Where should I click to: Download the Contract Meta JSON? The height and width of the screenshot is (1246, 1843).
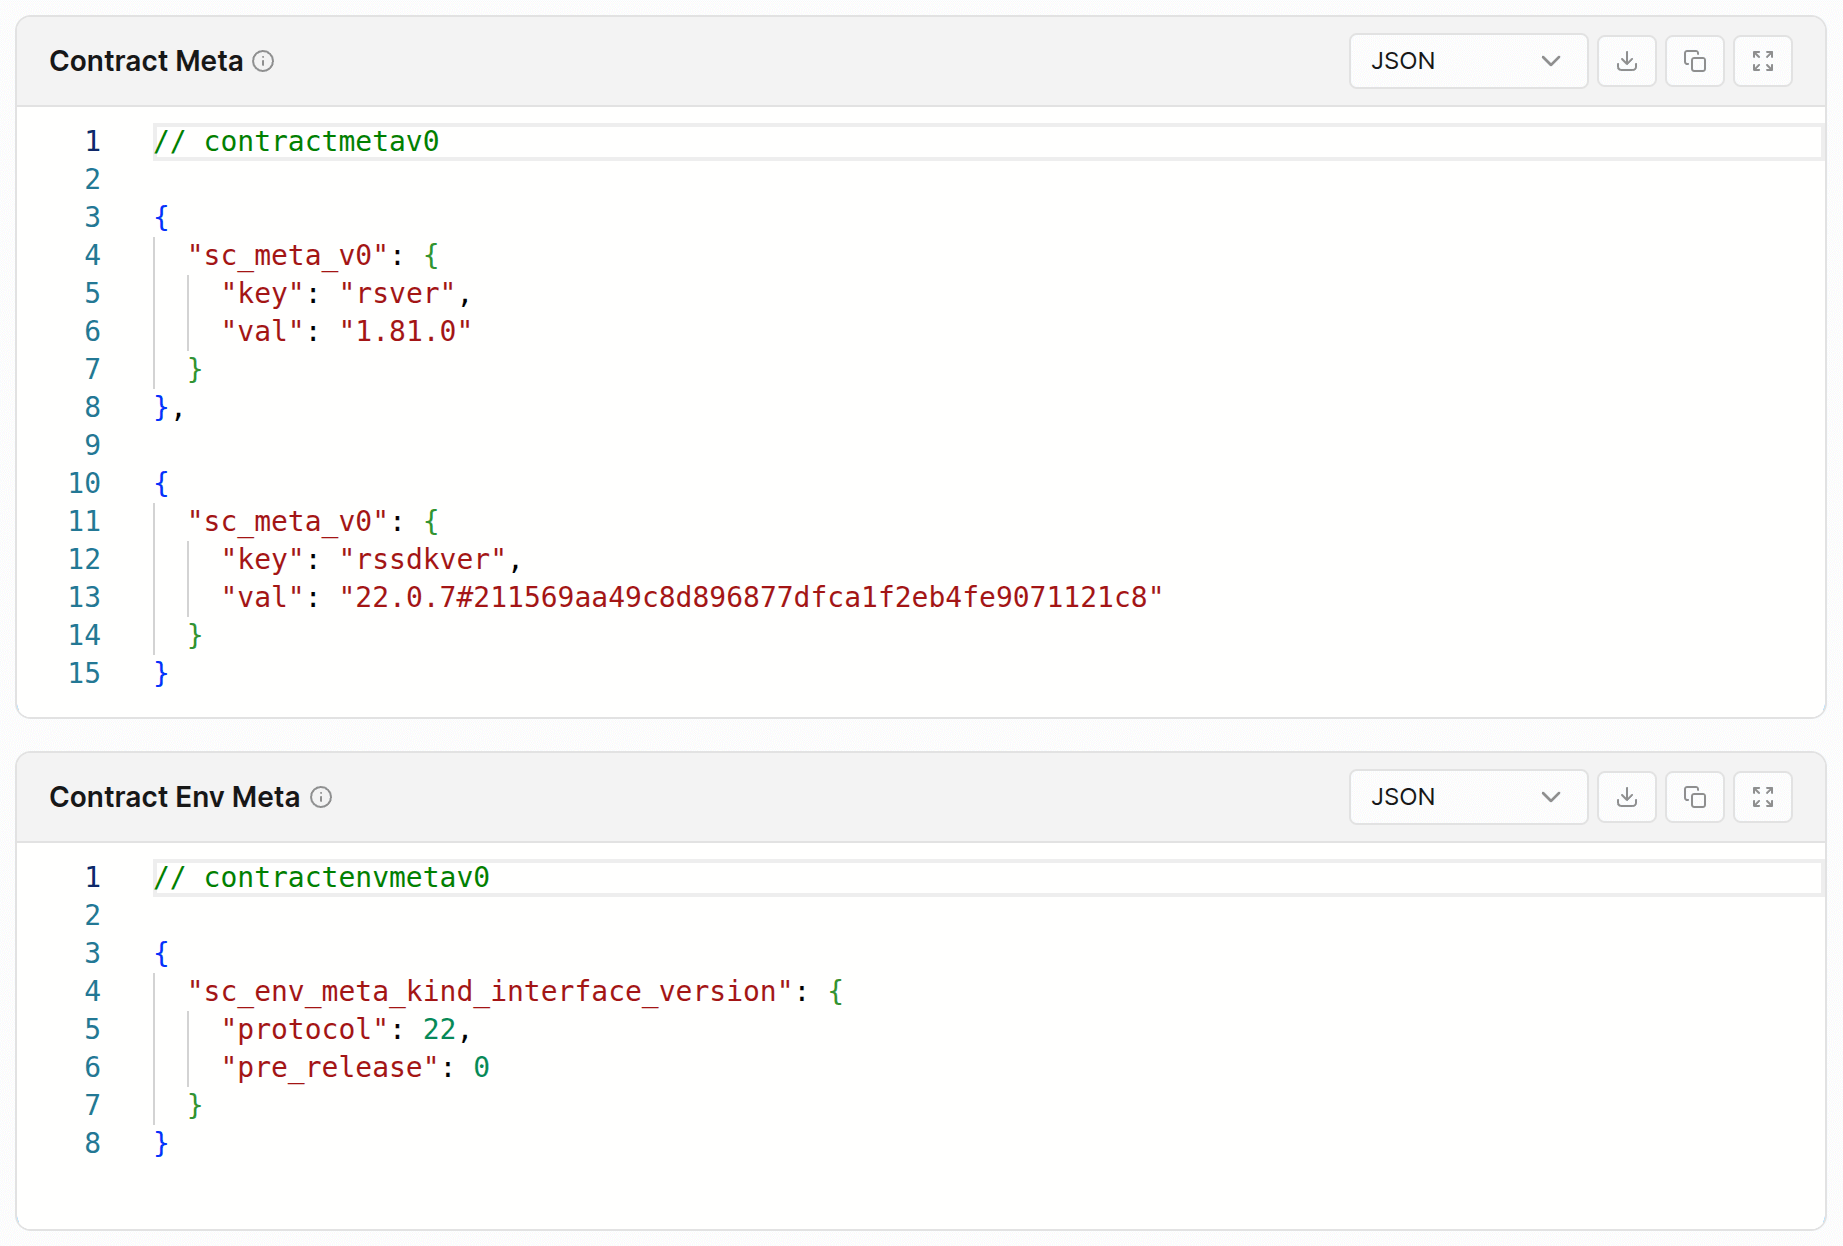coord(1627,61)
